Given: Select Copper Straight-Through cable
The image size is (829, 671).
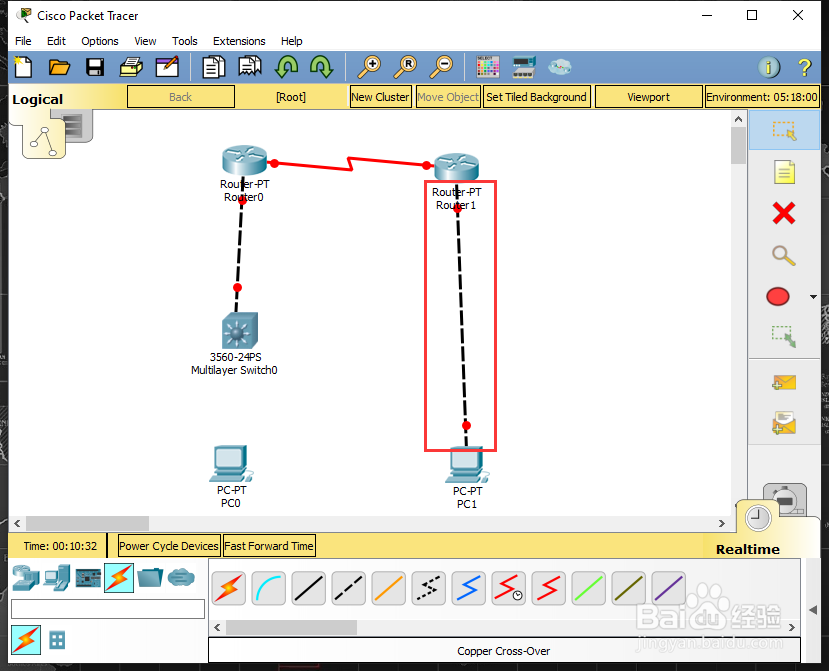Looking at the screenshot, I should pyautogui.click(x=309, y=589).
